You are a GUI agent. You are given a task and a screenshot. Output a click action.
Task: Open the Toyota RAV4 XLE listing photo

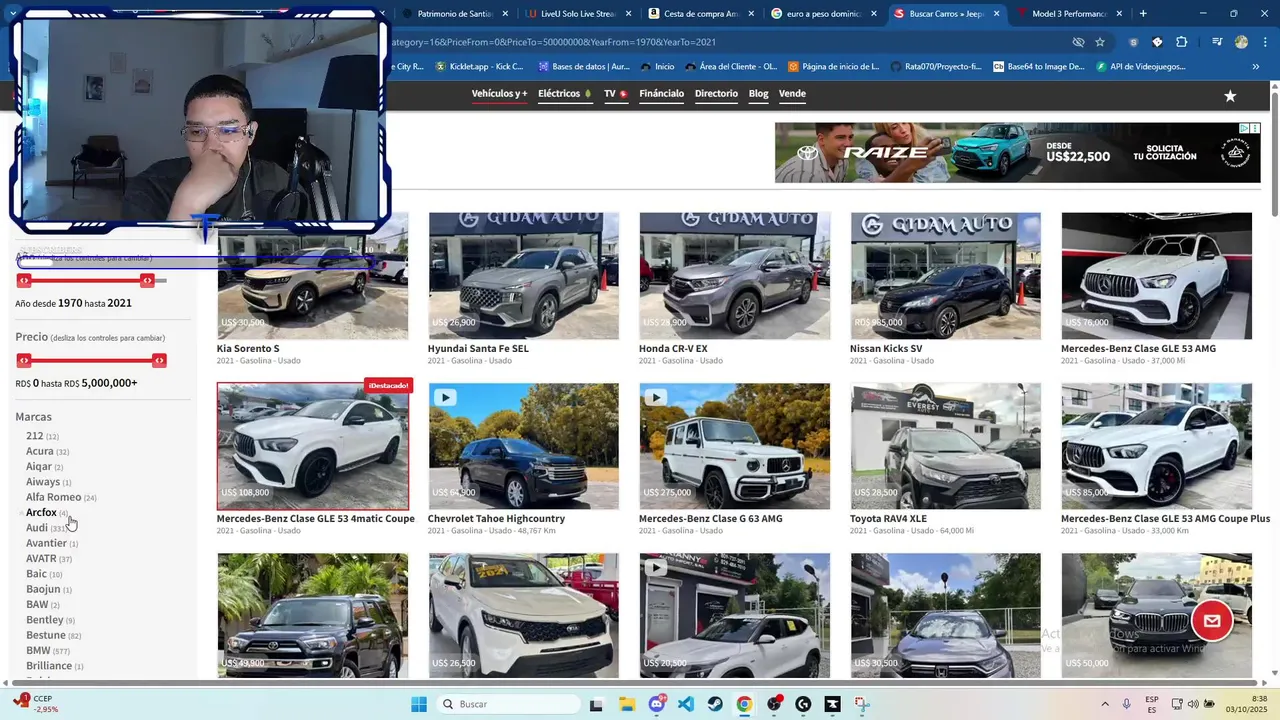point(945,446)
